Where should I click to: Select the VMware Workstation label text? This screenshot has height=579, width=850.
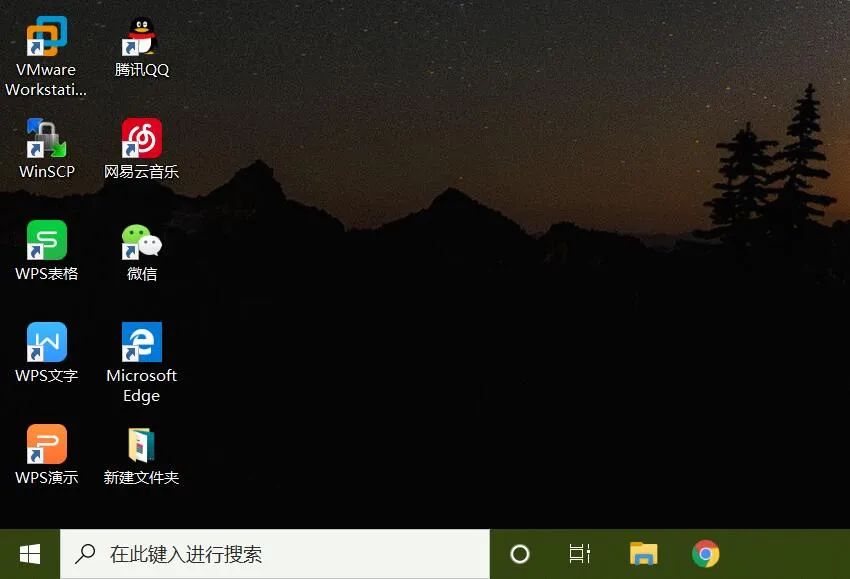(46, 79)
